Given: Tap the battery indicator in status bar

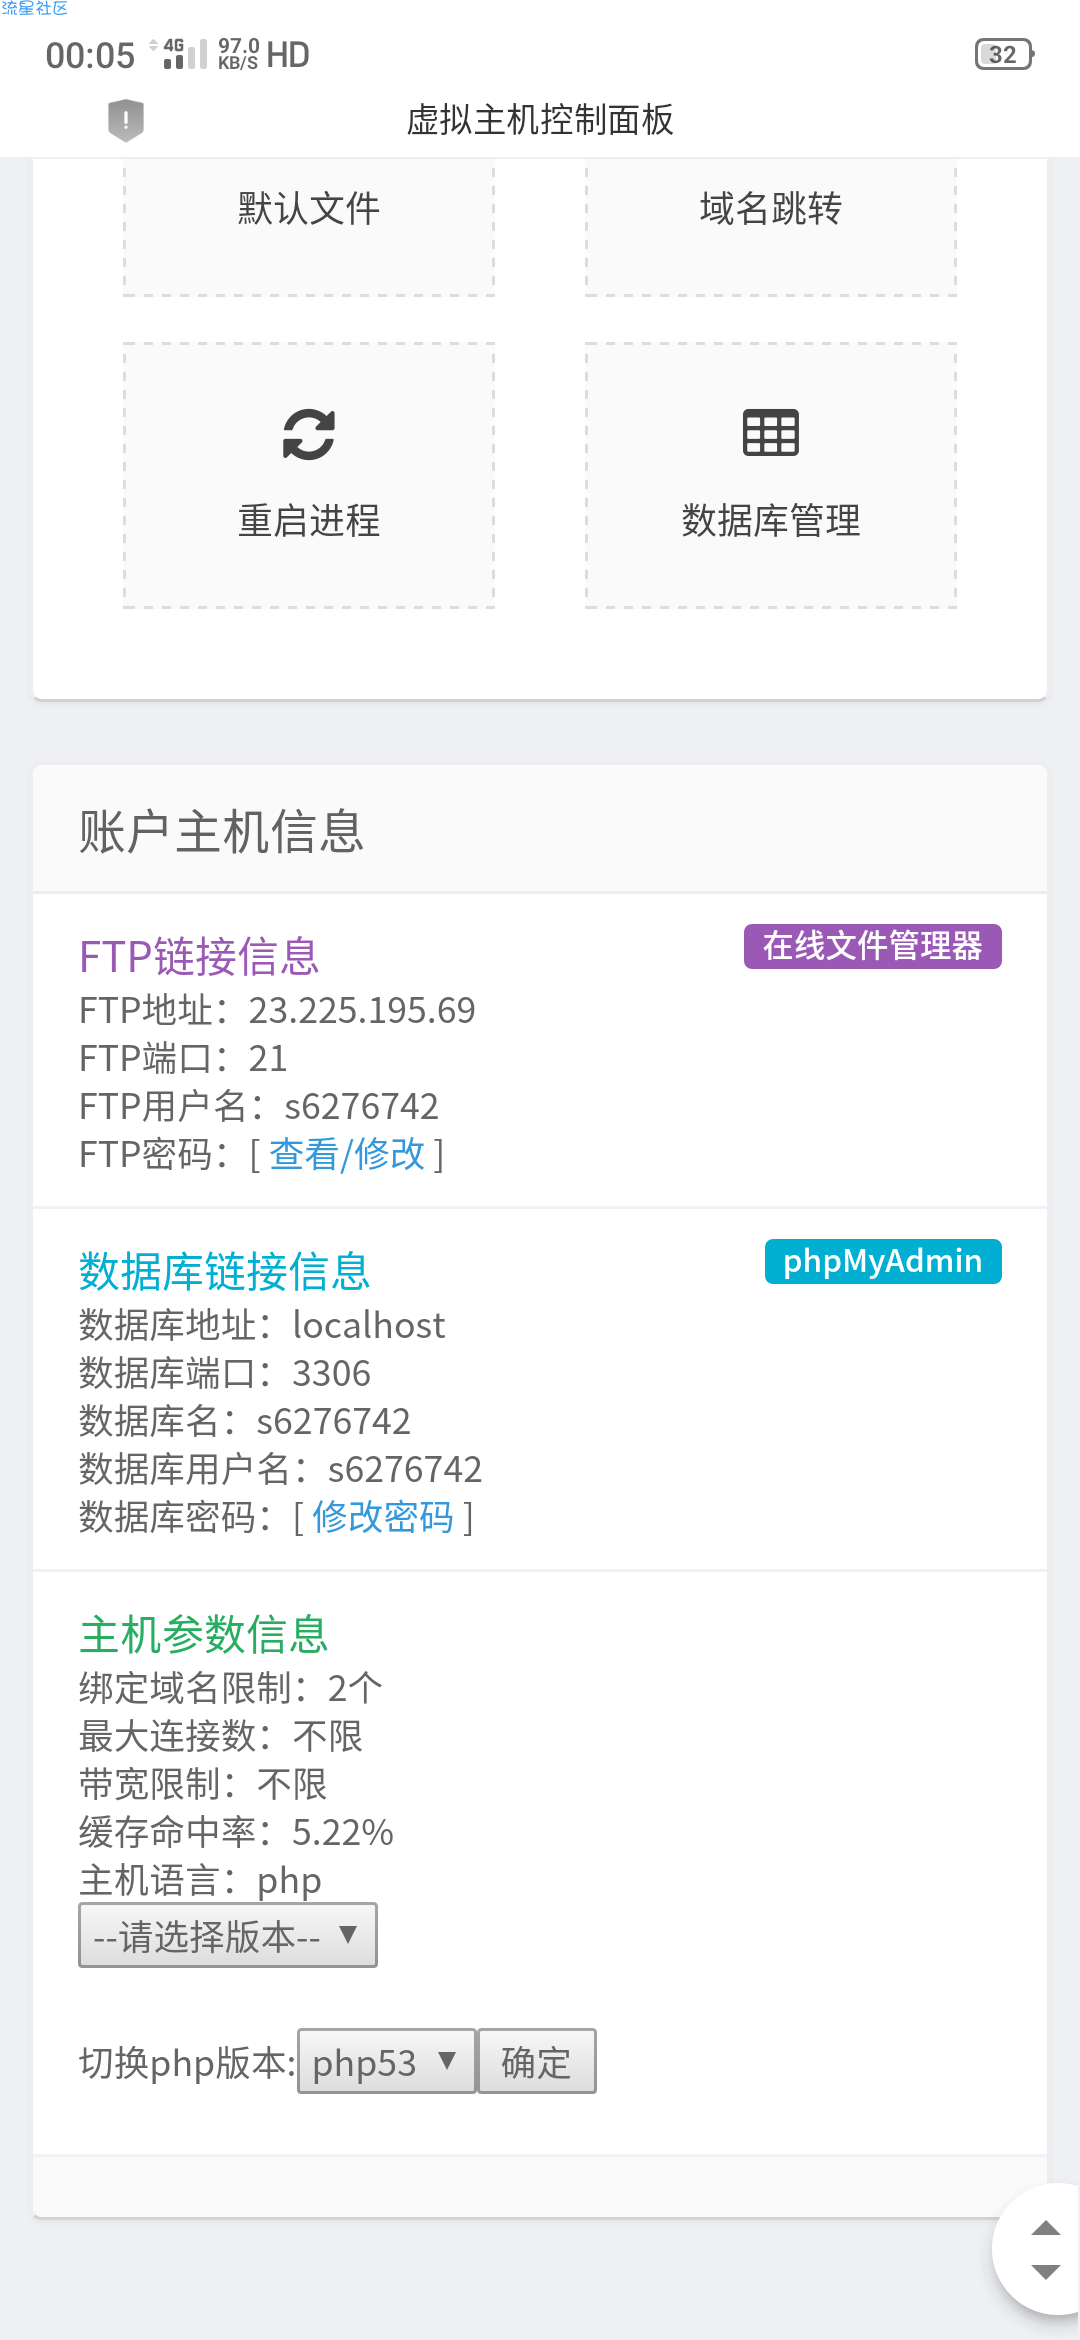Looking at the screenshot, I should click(x=1004, y=54).
